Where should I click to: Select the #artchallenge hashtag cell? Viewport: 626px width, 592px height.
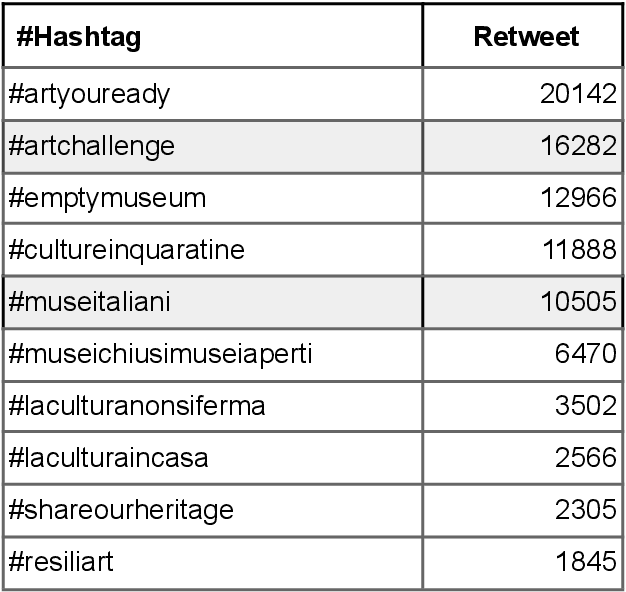92,146
